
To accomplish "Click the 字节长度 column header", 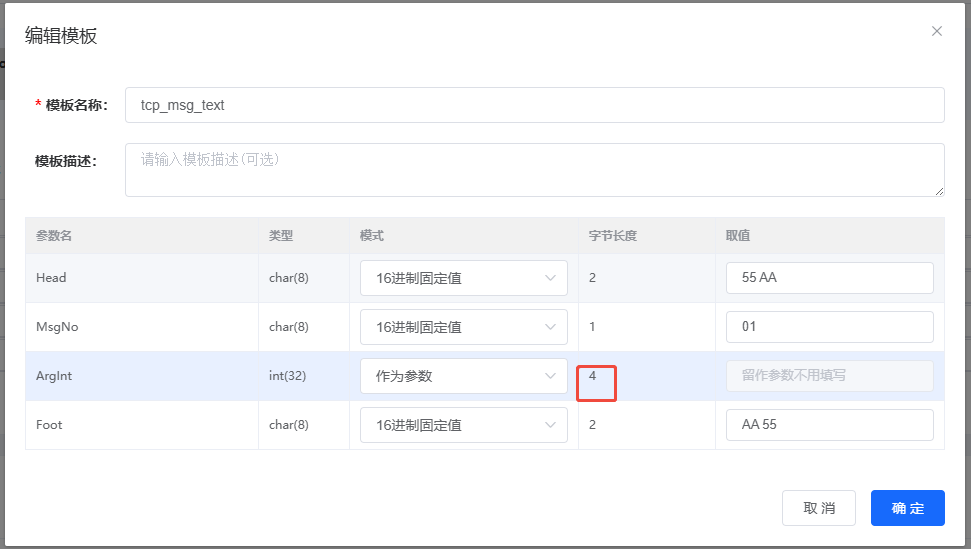I will click(612, 236).
